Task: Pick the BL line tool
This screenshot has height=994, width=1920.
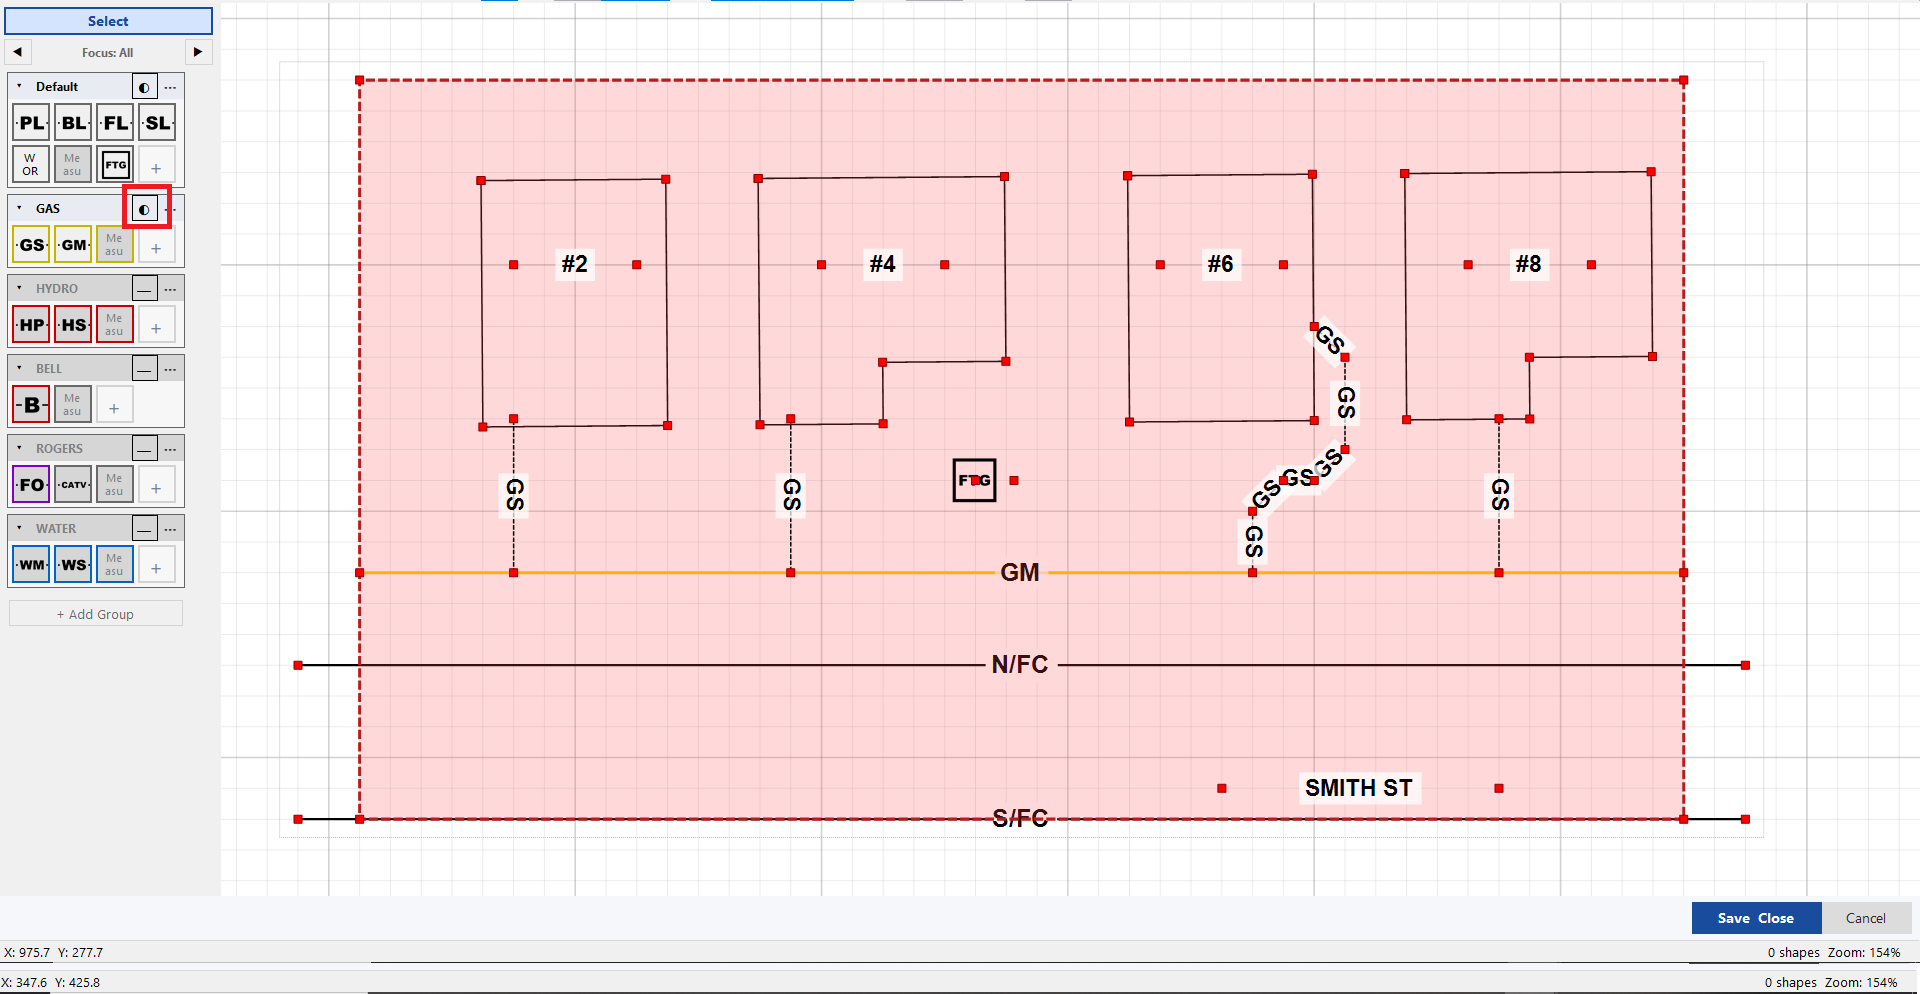Action: coord(73,123)
